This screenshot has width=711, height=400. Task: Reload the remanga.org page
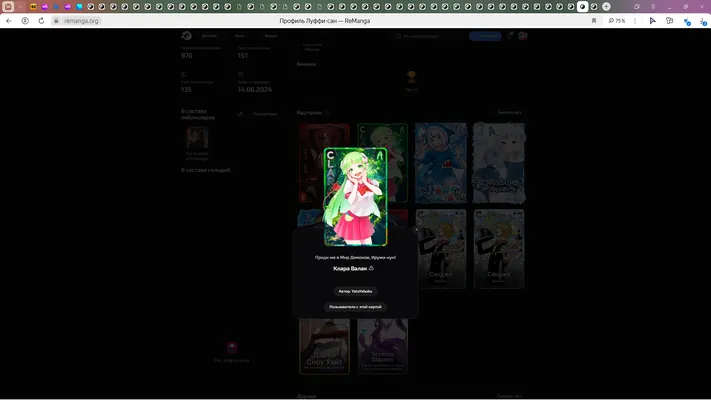click(x=41, y=21)
